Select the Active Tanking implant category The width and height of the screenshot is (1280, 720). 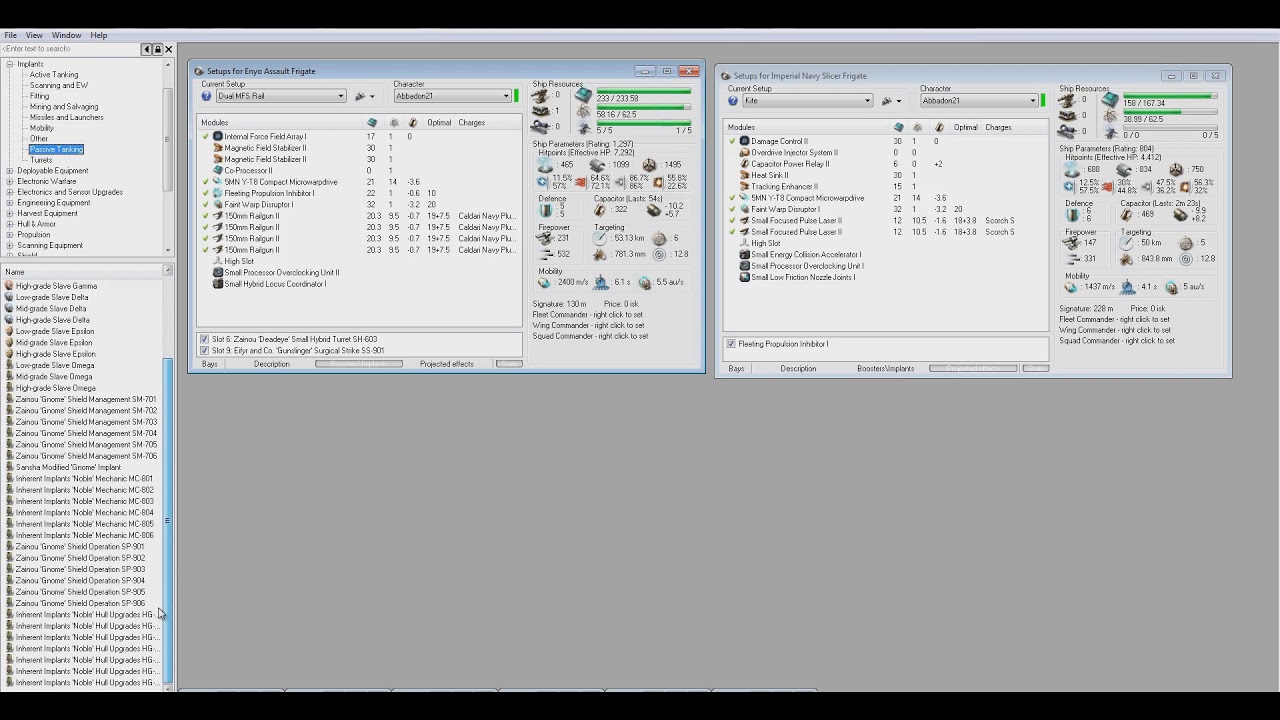tap(54, 75)
